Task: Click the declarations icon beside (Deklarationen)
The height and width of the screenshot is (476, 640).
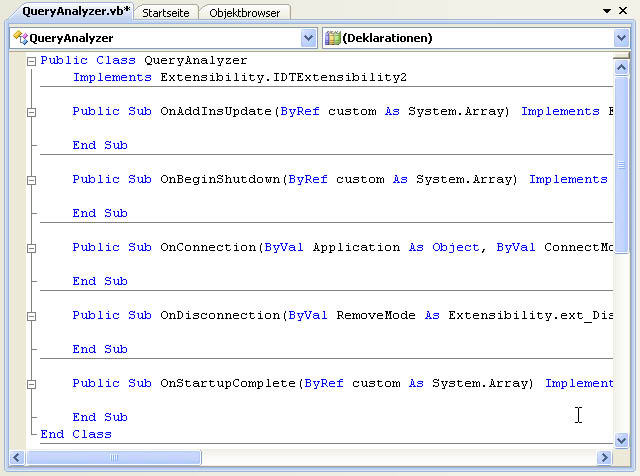Action: coord(333,38)
